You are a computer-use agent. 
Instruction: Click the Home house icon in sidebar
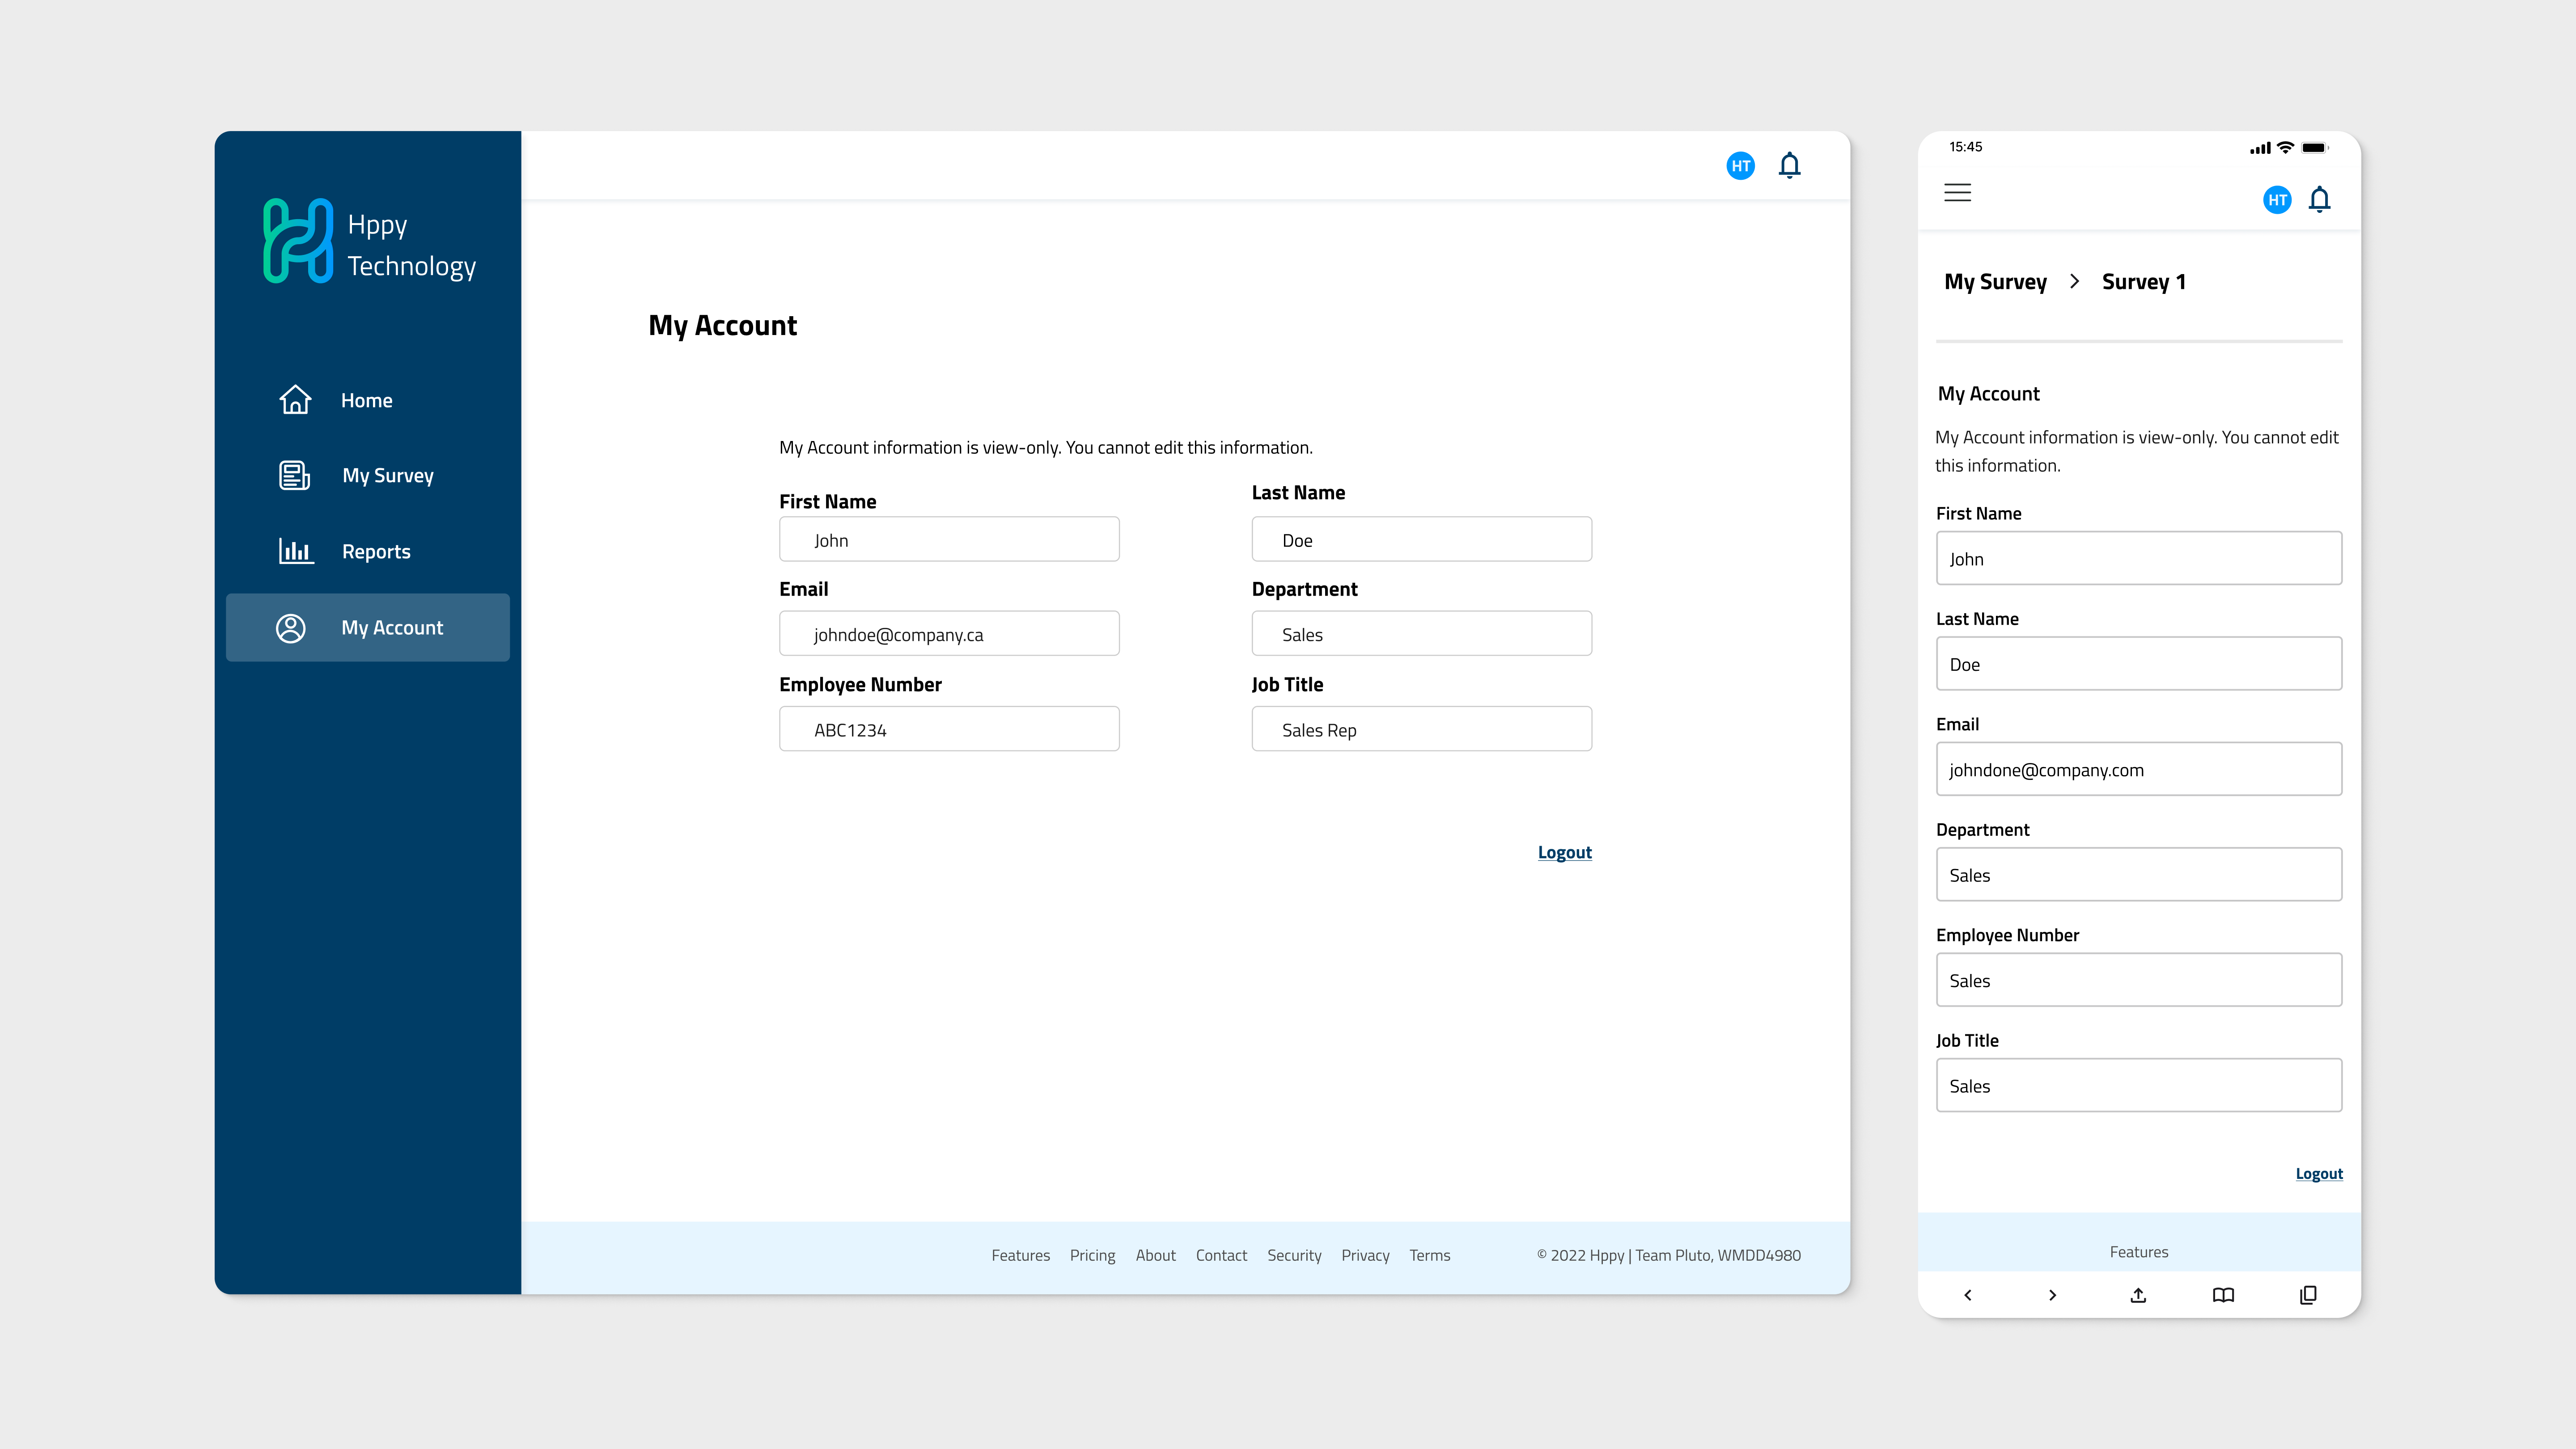pyautogui.click(x=295, y=400)
